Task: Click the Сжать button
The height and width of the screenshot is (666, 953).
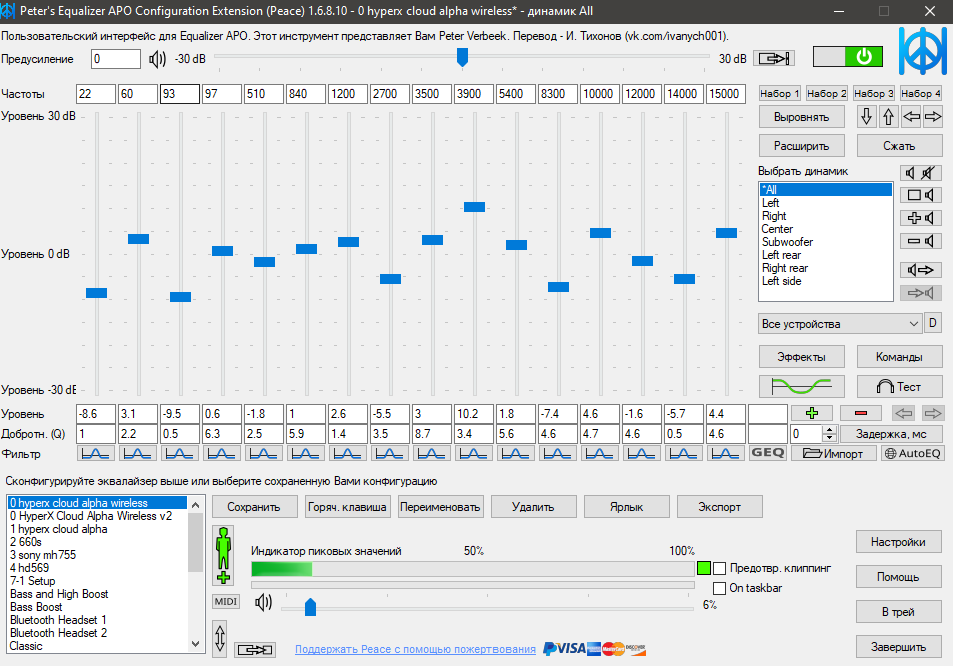Action: tap(900, 146)
